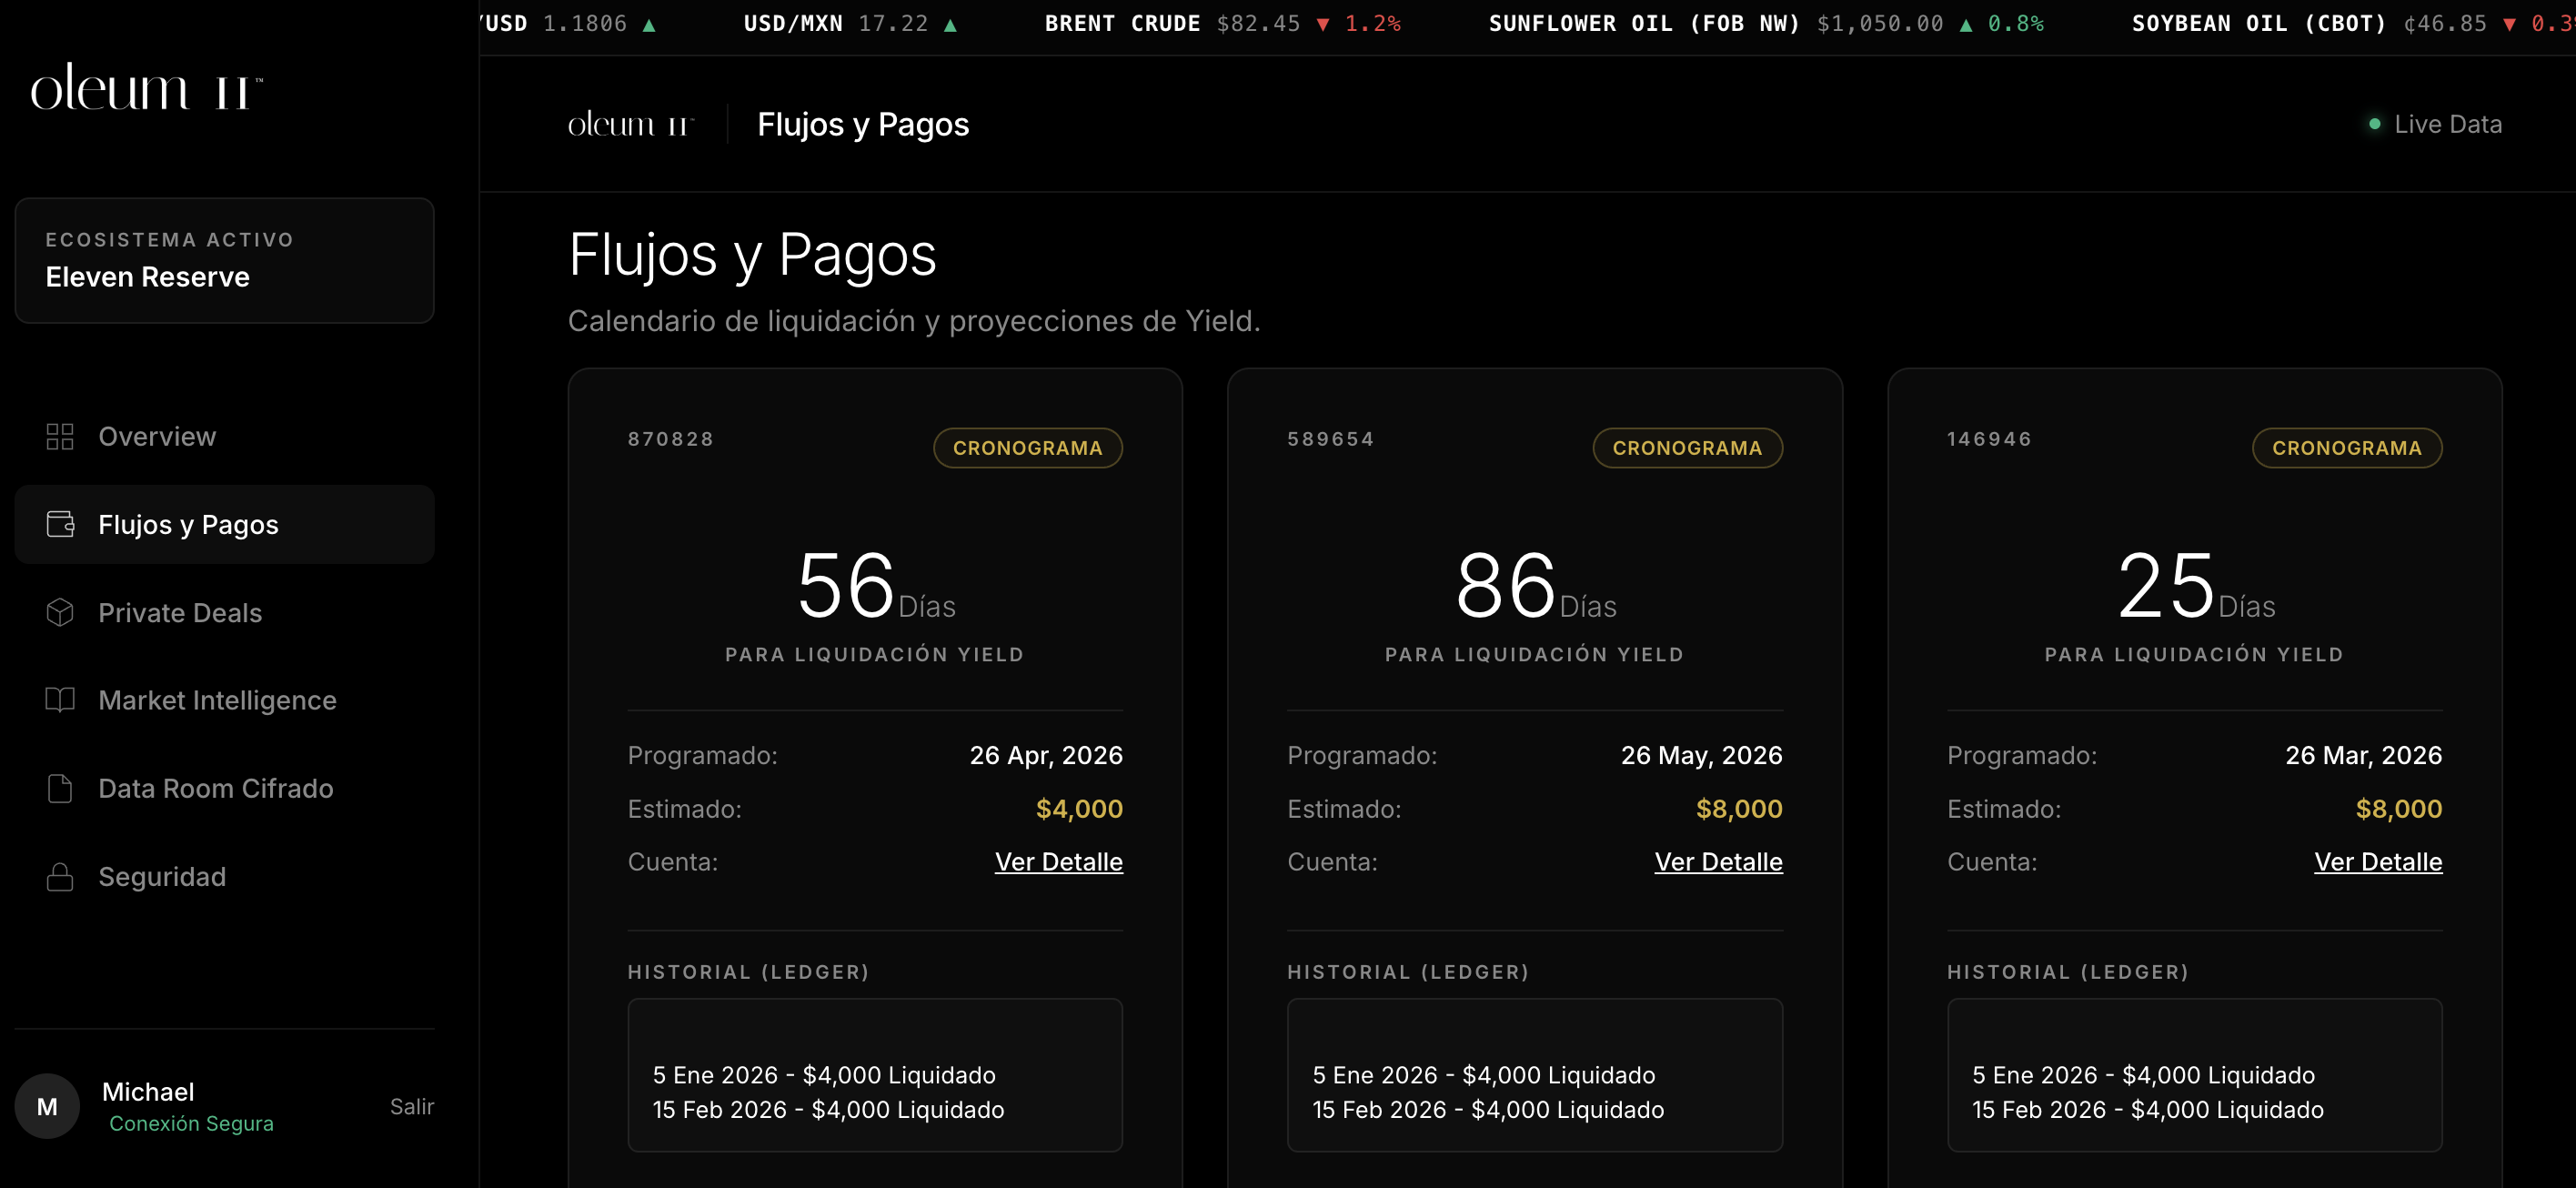Viewport: 2576px width, 1188px height.
Task: Click the Market Intelligence book icon
Action: tap(59, 700)
